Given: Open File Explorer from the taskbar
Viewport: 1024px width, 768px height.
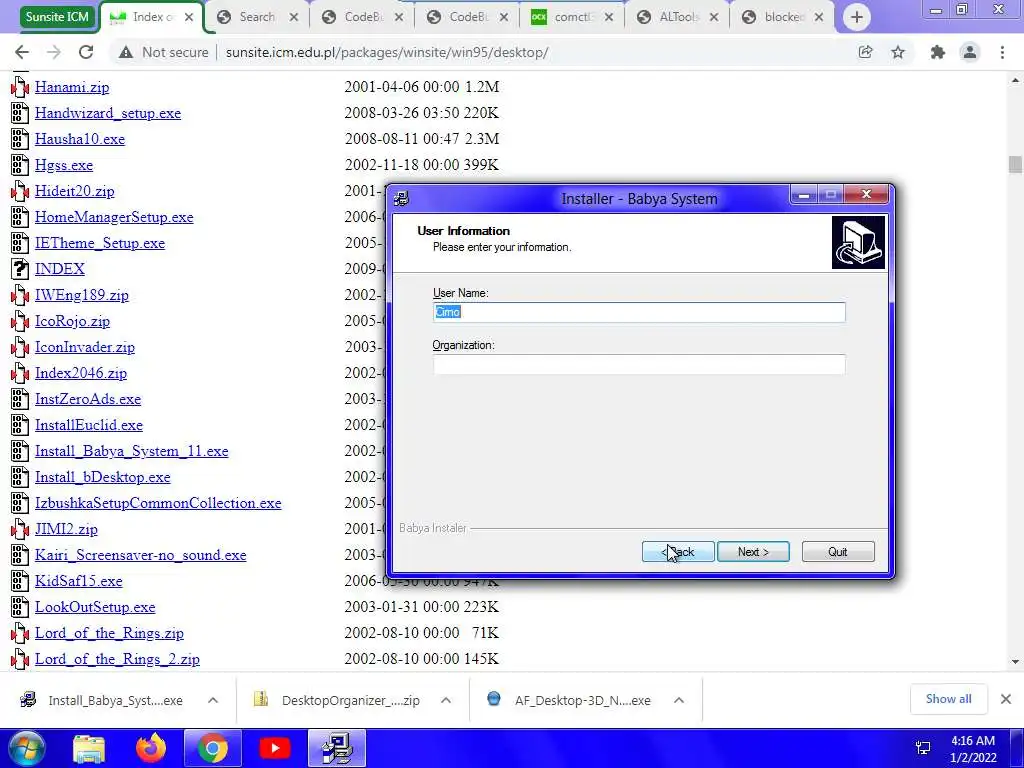Looking at the screenshot, I should click(89, 748).
